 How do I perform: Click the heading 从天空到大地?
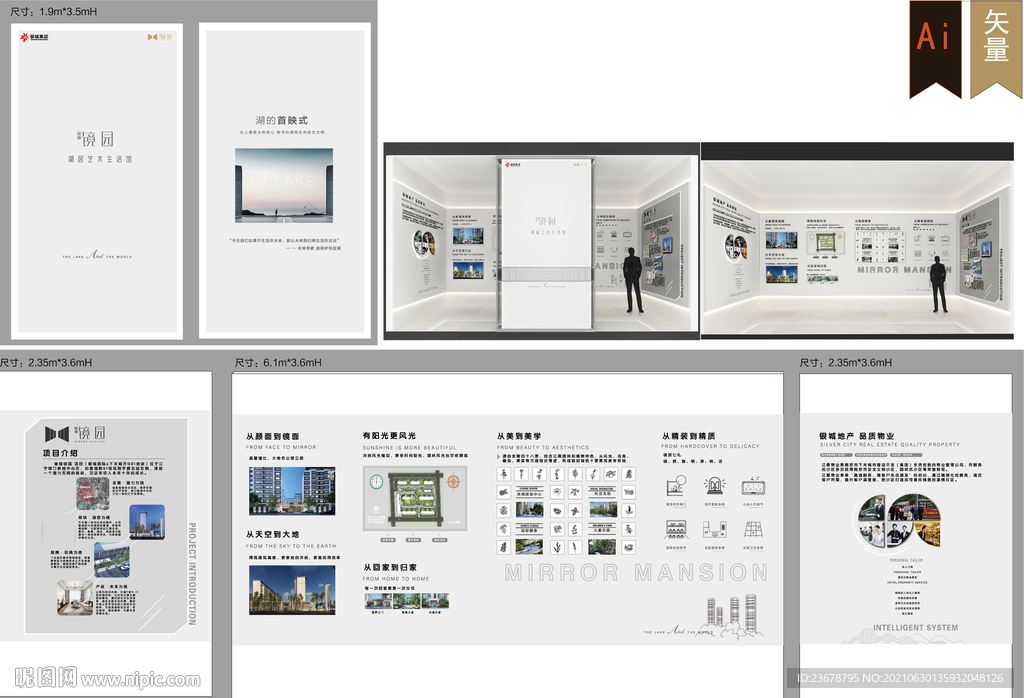(272, 534)
